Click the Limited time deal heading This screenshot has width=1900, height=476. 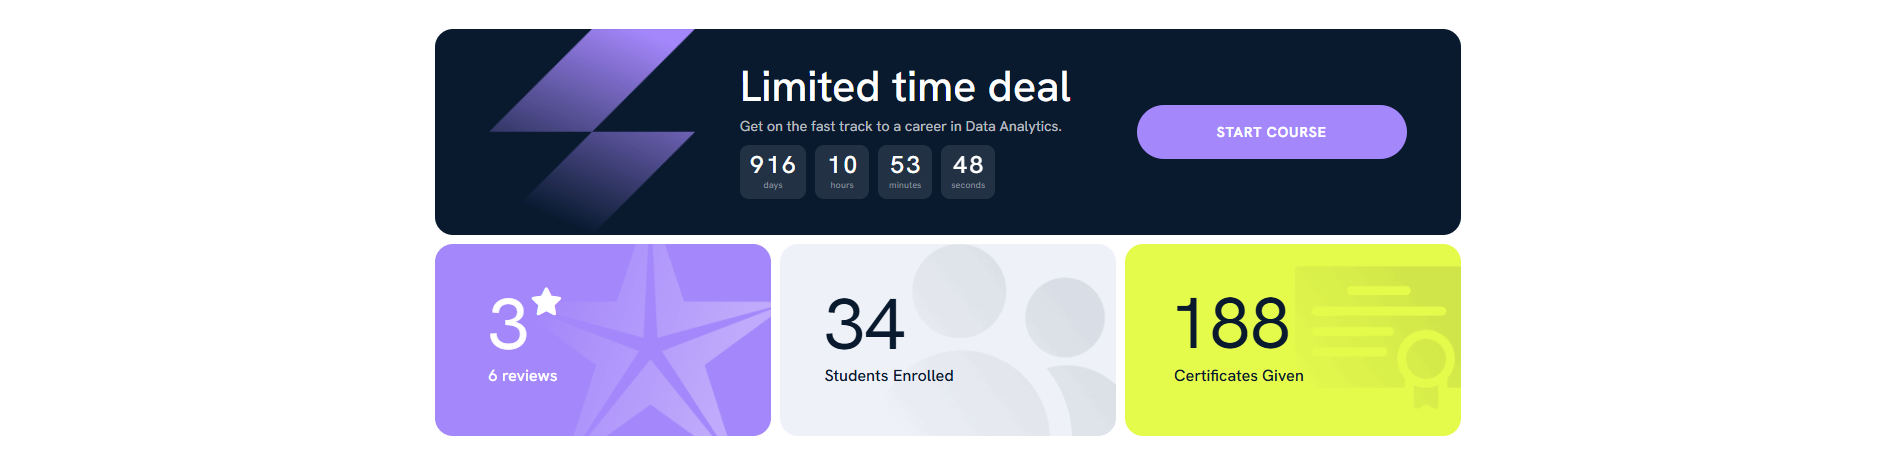905,87
